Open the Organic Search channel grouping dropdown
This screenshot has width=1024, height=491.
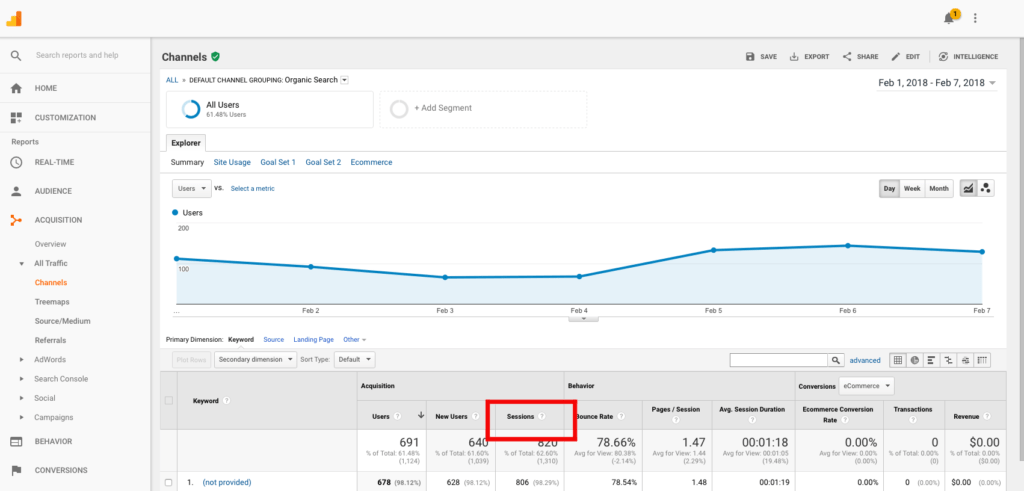(x=345, y=80)
